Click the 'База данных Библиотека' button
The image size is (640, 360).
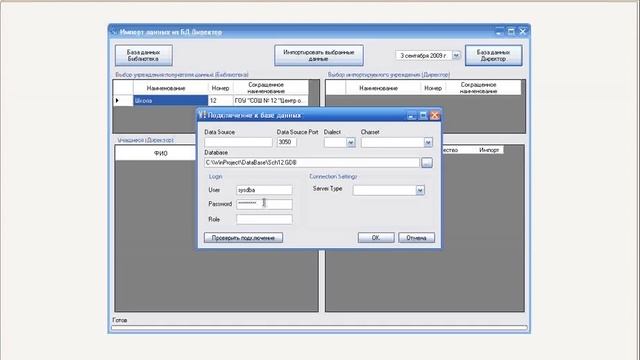144,56
